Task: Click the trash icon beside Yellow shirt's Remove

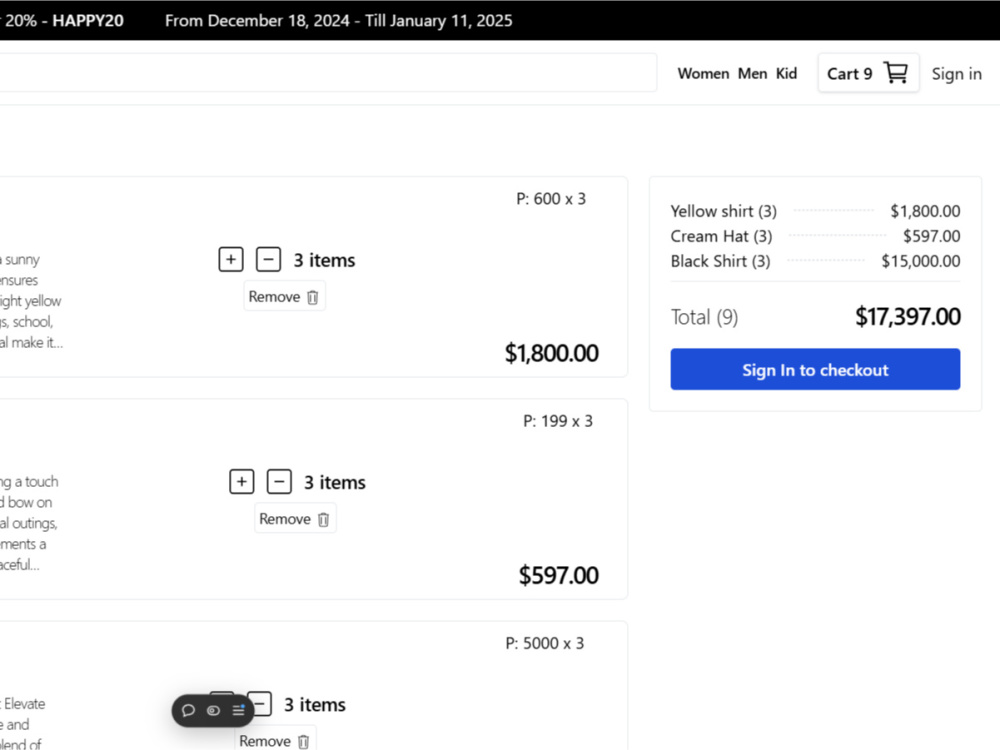Action: click(x=311, y=296)
